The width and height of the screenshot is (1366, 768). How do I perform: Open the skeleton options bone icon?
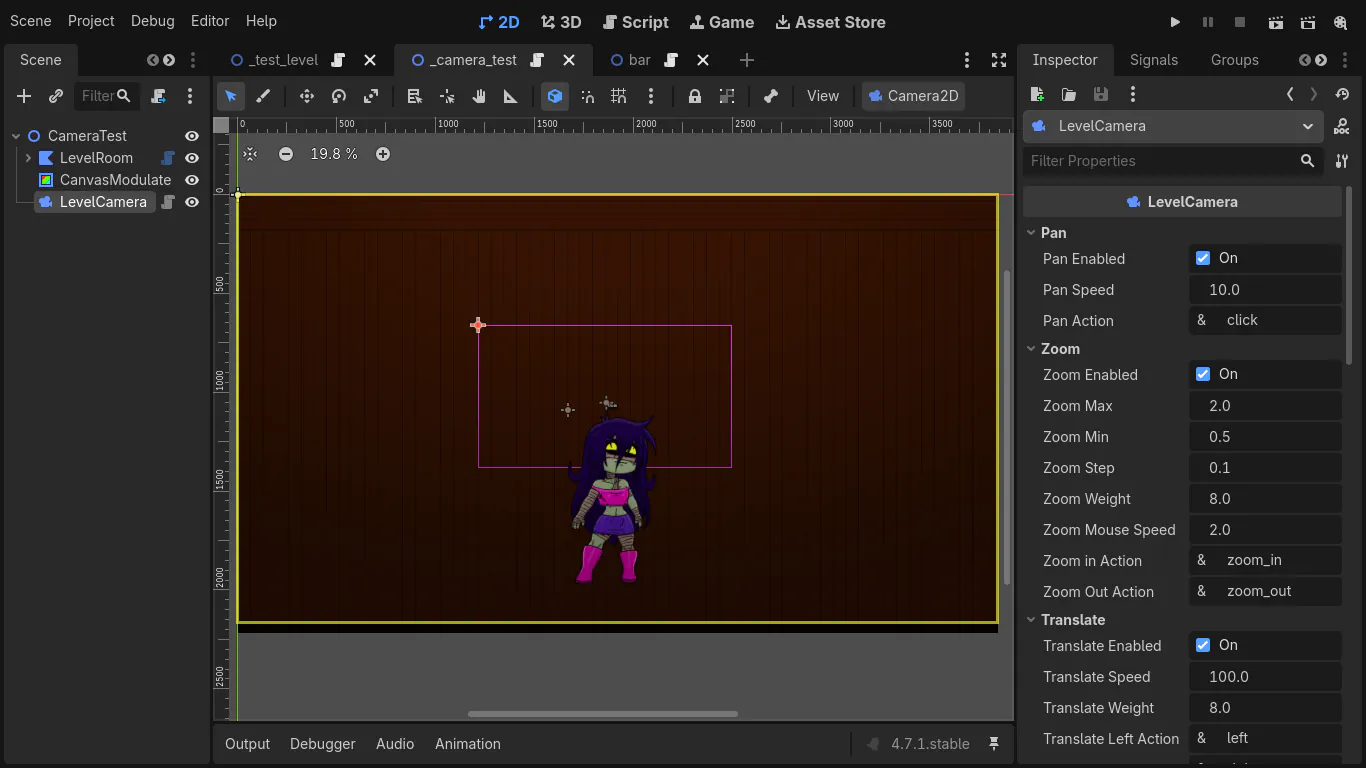pos(771,96)
